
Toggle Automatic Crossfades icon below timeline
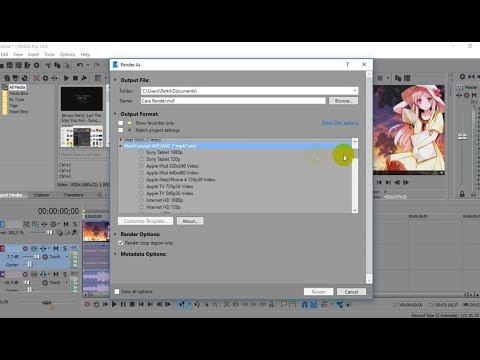[314, 304]
